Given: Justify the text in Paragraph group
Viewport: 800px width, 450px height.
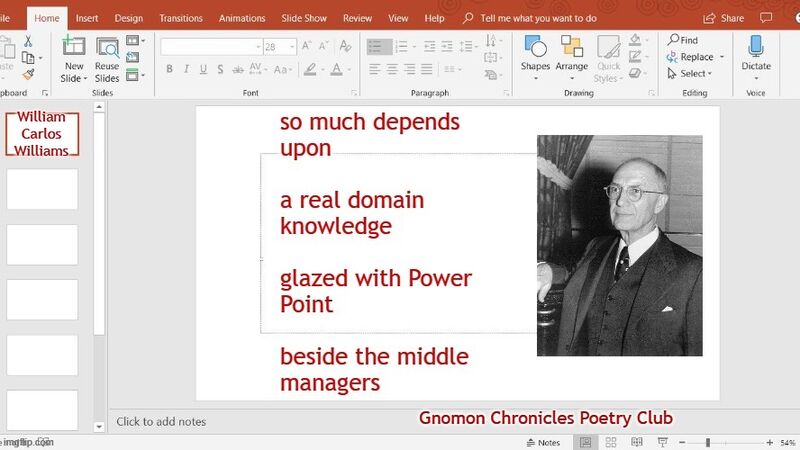Looking at the screenshot, I should point(427,69).
